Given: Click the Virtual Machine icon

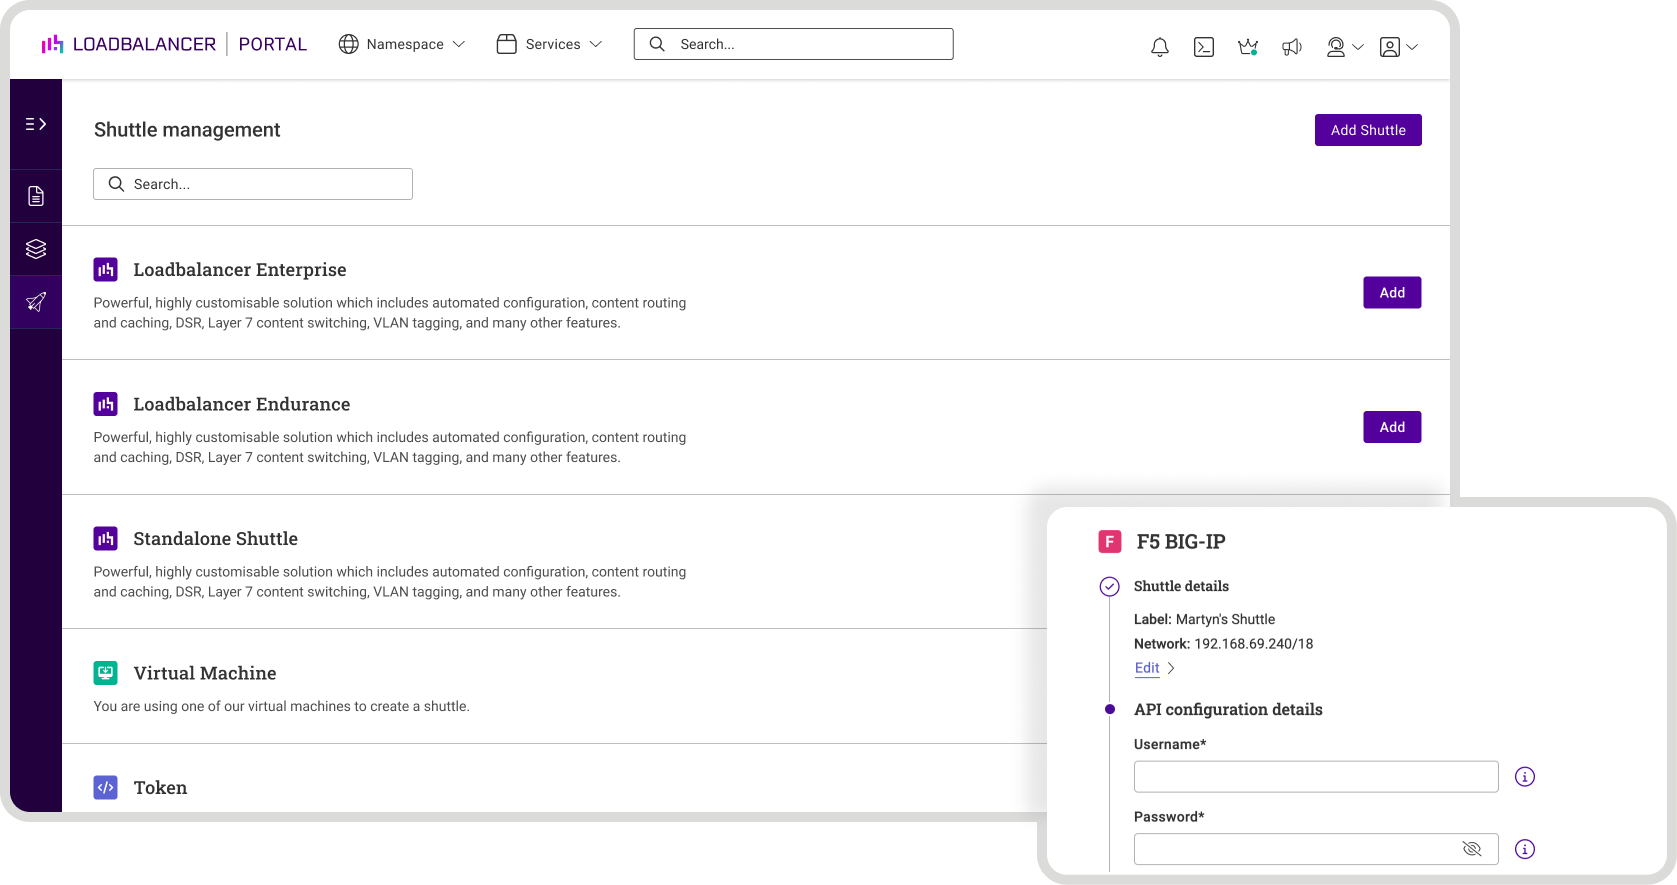Looking at the screenshot, I should (x=106, y=673).
